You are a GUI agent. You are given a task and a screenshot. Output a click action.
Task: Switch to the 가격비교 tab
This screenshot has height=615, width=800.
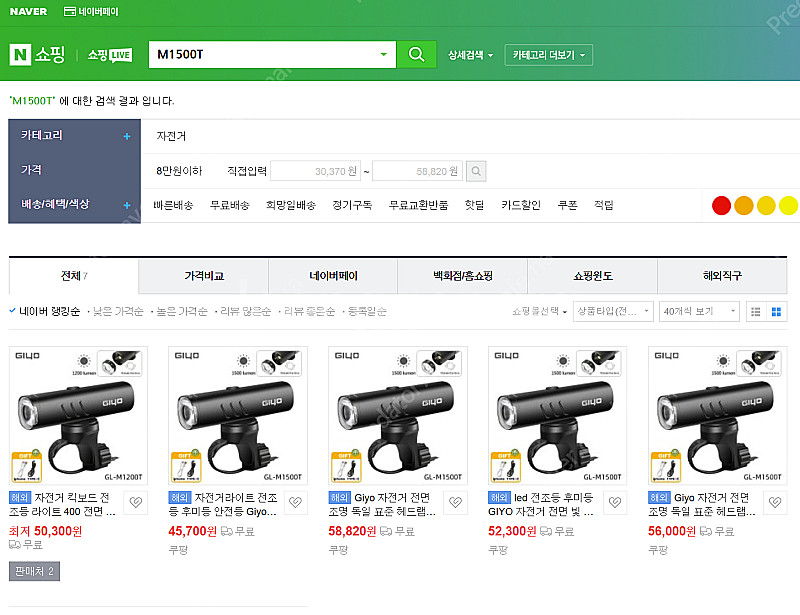click(x=203, y=276)
